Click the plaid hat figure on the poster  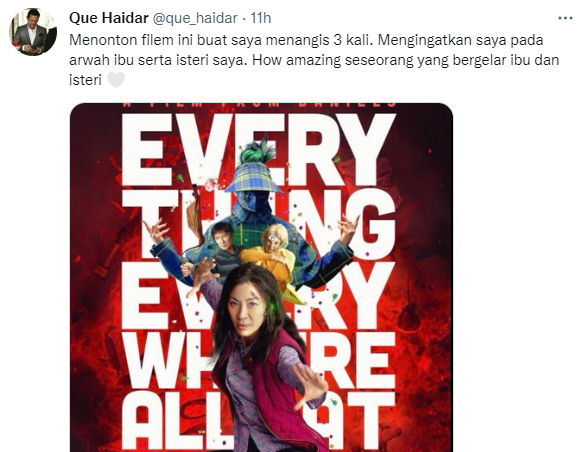tap(254, 186)
